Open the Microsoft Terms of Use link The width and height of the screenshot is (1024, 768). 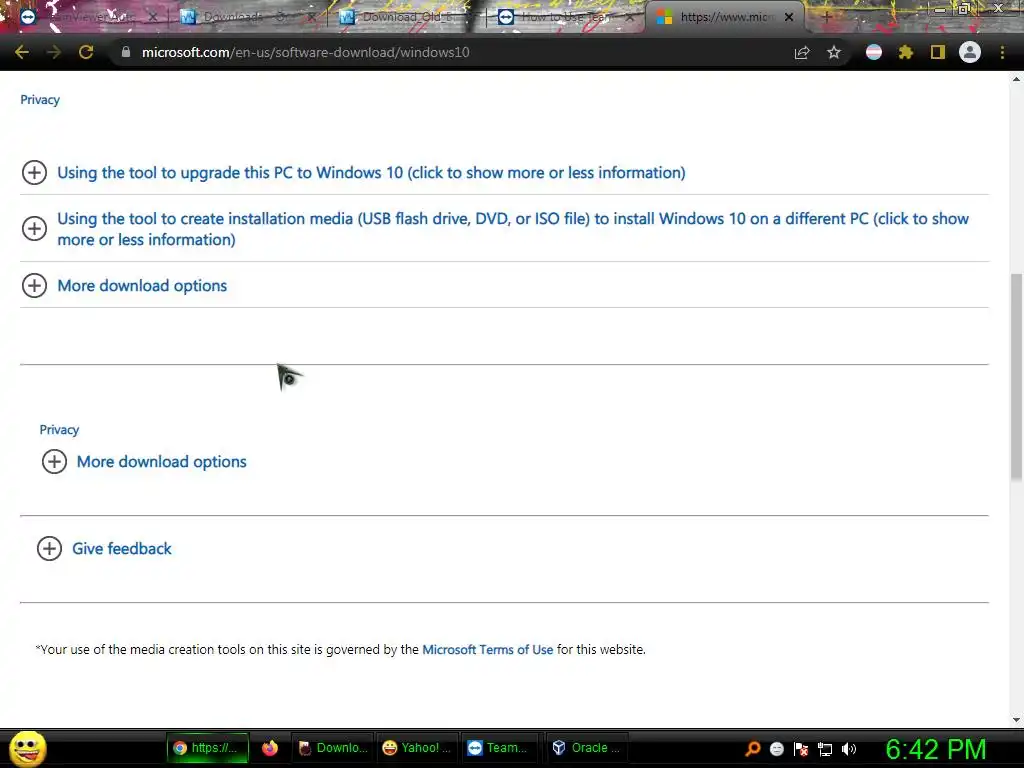coord(487,650)
